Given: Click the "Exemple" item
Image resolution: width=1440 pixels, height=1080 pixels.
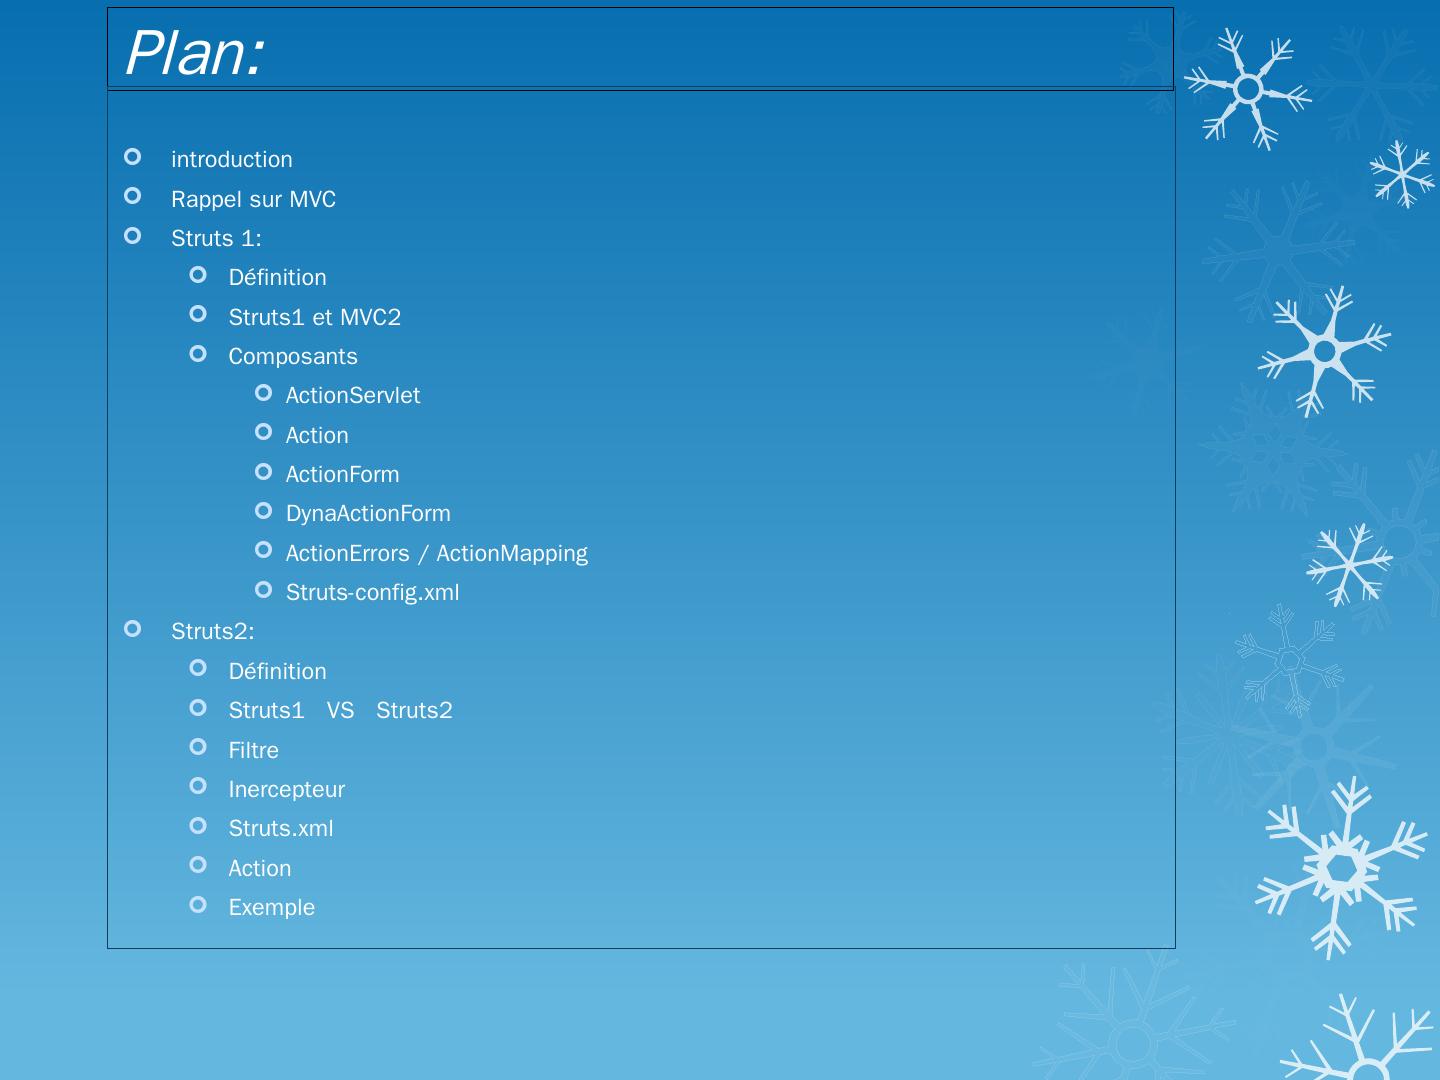Looking at the screenshot, I should coord(271,907).
